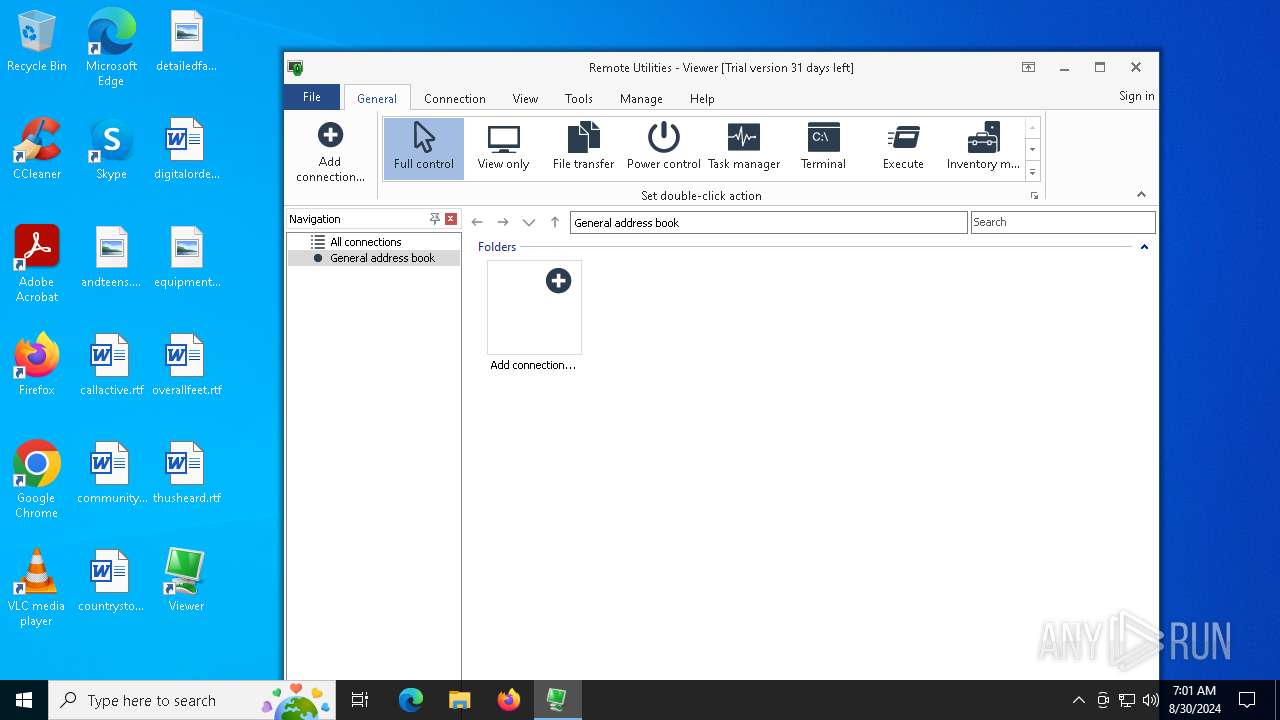
Task: Open VLC media player desktop shortcut
Action: (x=37, y=588)
